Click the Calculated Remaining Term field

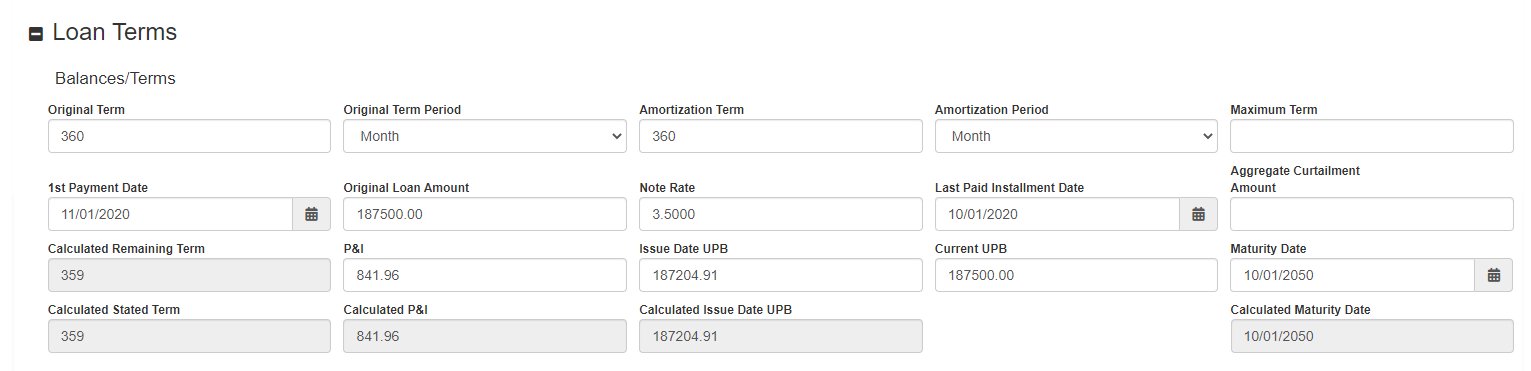click(x=189, y=275)
